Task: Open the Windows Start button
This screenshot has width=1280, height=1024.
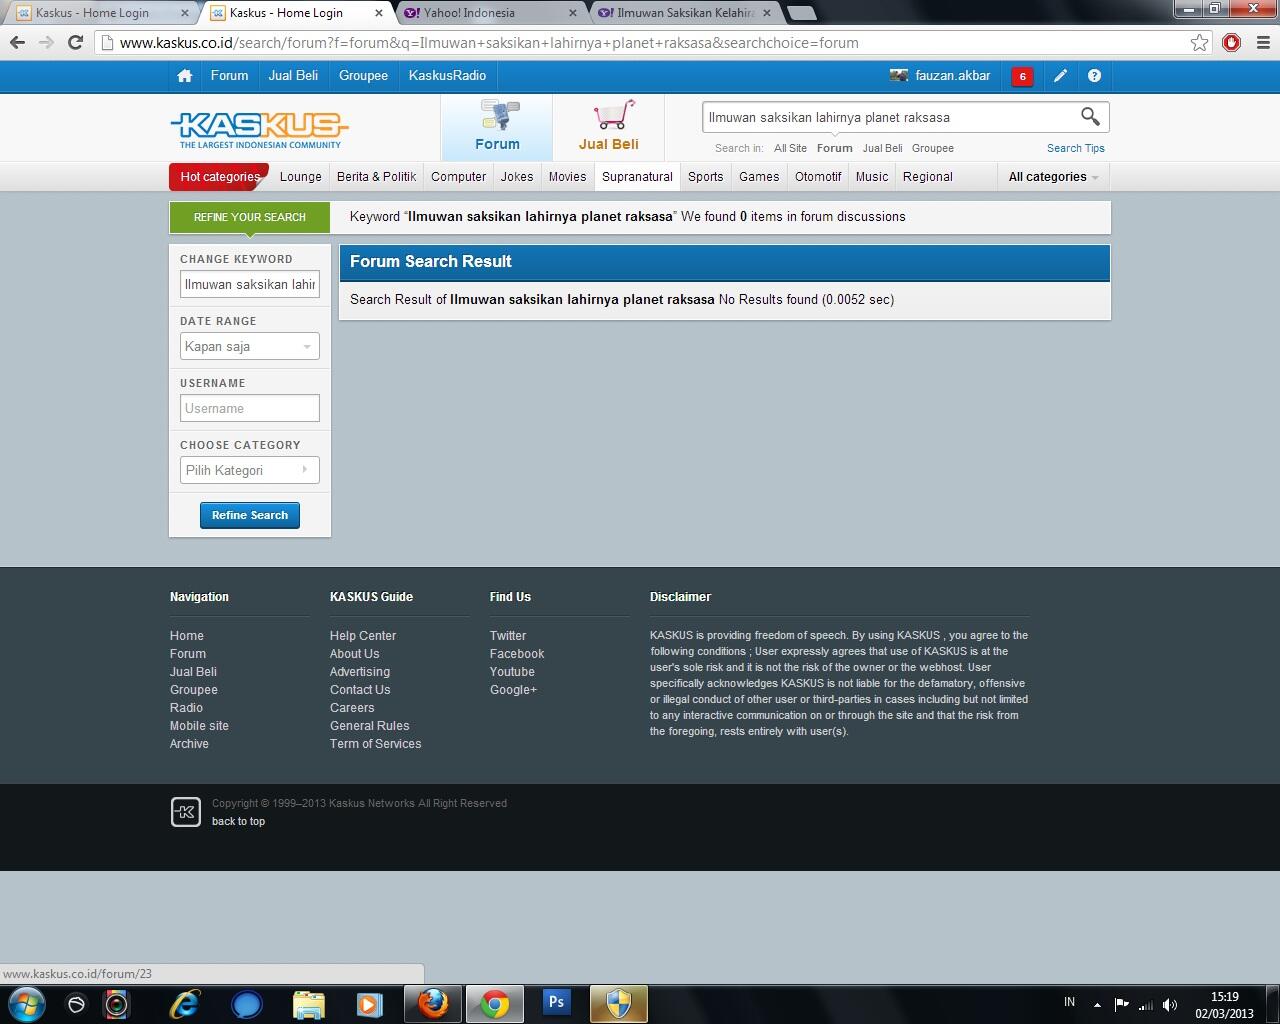Action: coord(26,1004)
